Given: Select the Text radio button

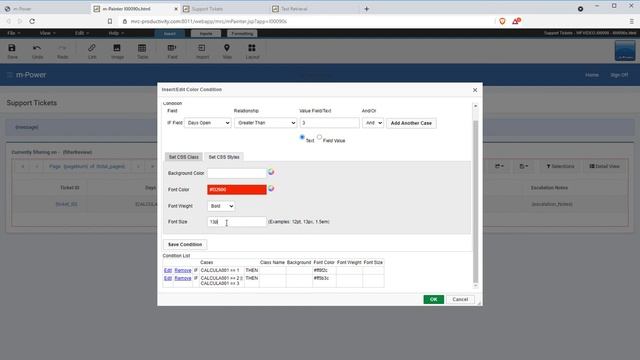Looking at the screenshot, I should (x=302, y=137).
